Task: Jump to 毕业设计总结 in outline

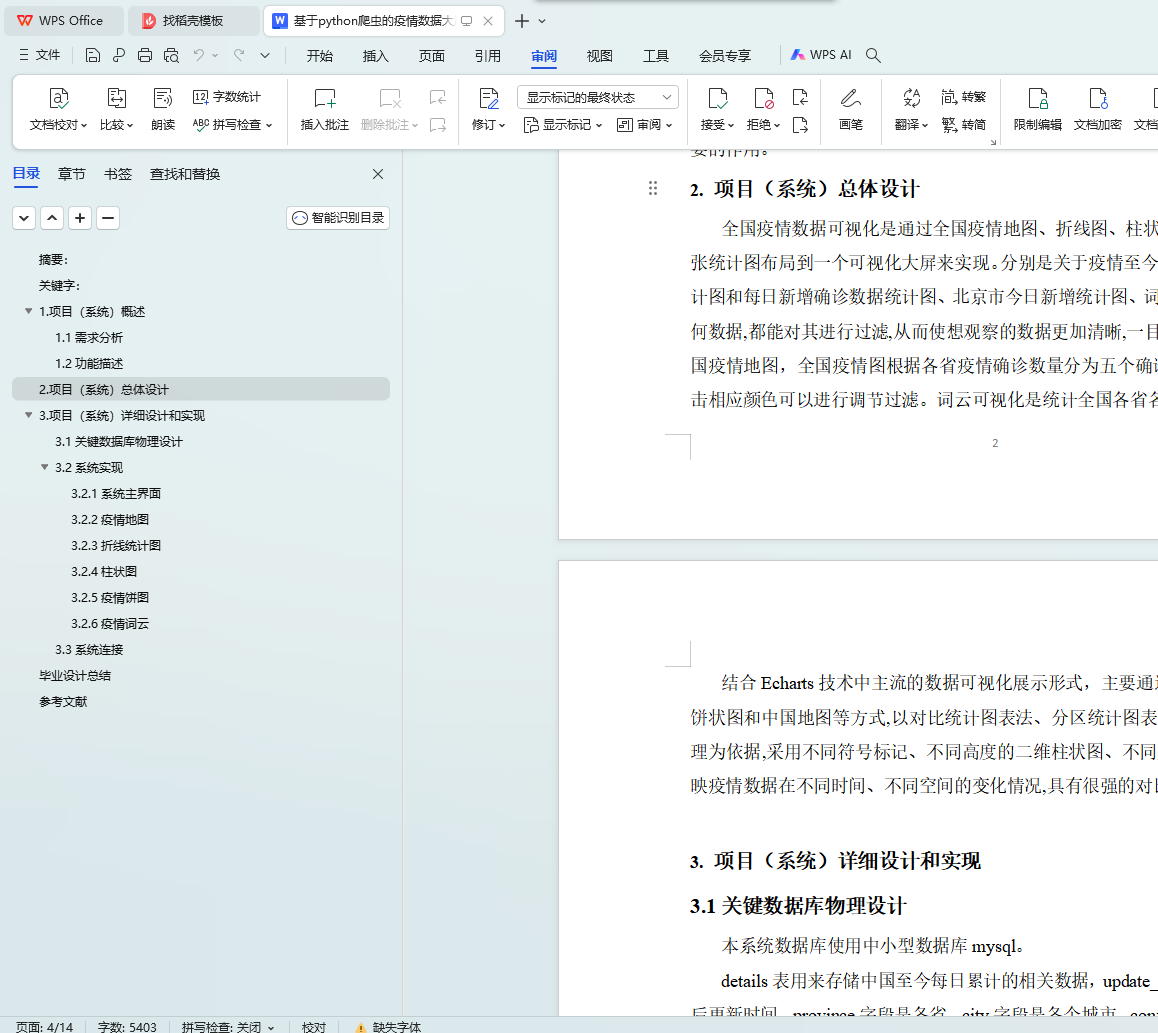Action: click(75, 676)
